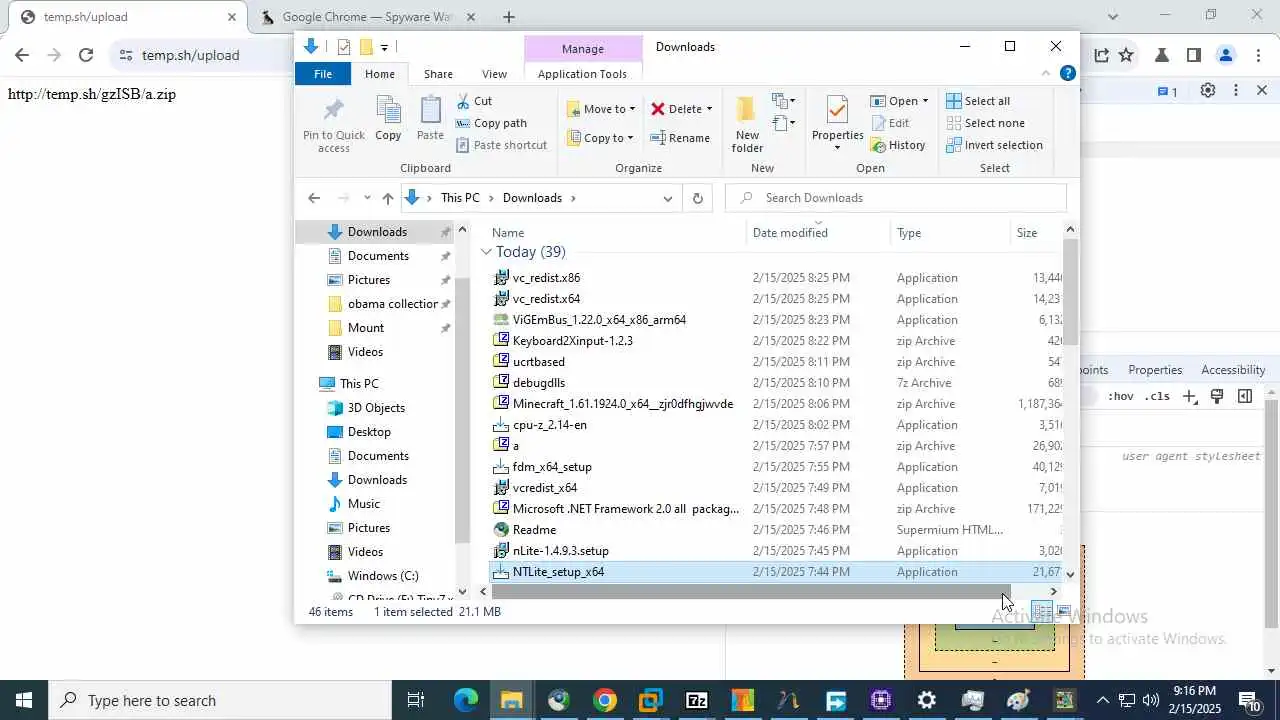Image resolution: width=1280 pixels, height=720 pixels.
Task: Click Select none in ribbon
Action: pyautogui.click(x=985, y=123)
